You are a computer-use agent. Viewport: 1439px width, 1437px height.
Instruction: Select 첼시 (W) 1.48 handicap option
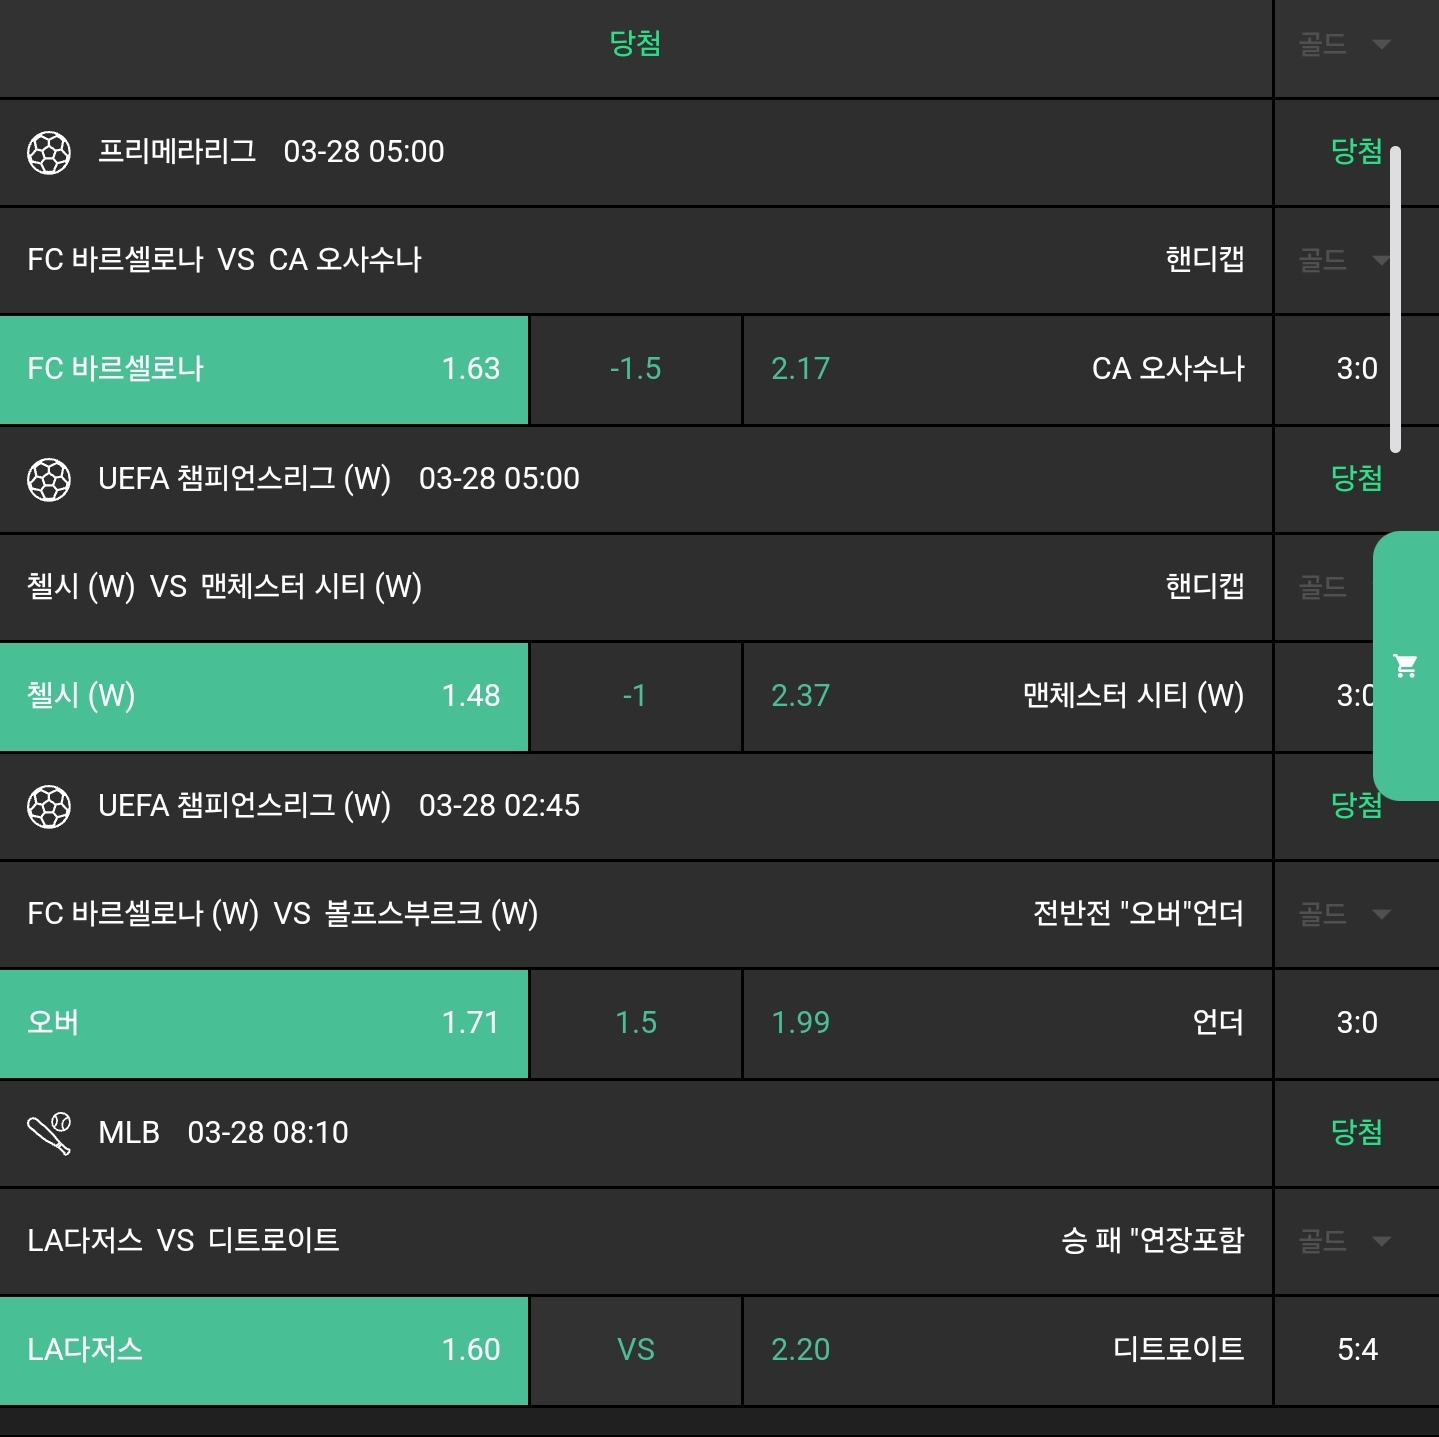point(264,697)
